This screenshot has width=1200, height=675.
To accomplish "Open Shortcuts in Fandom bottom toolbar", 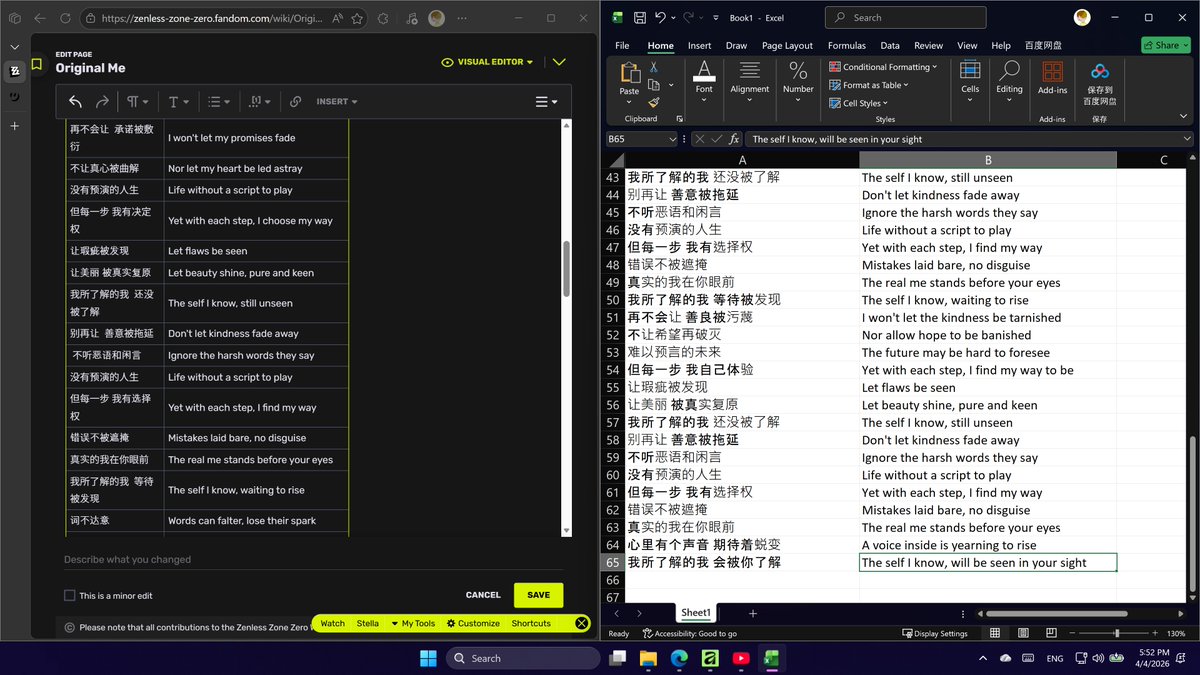I will 531,623.
